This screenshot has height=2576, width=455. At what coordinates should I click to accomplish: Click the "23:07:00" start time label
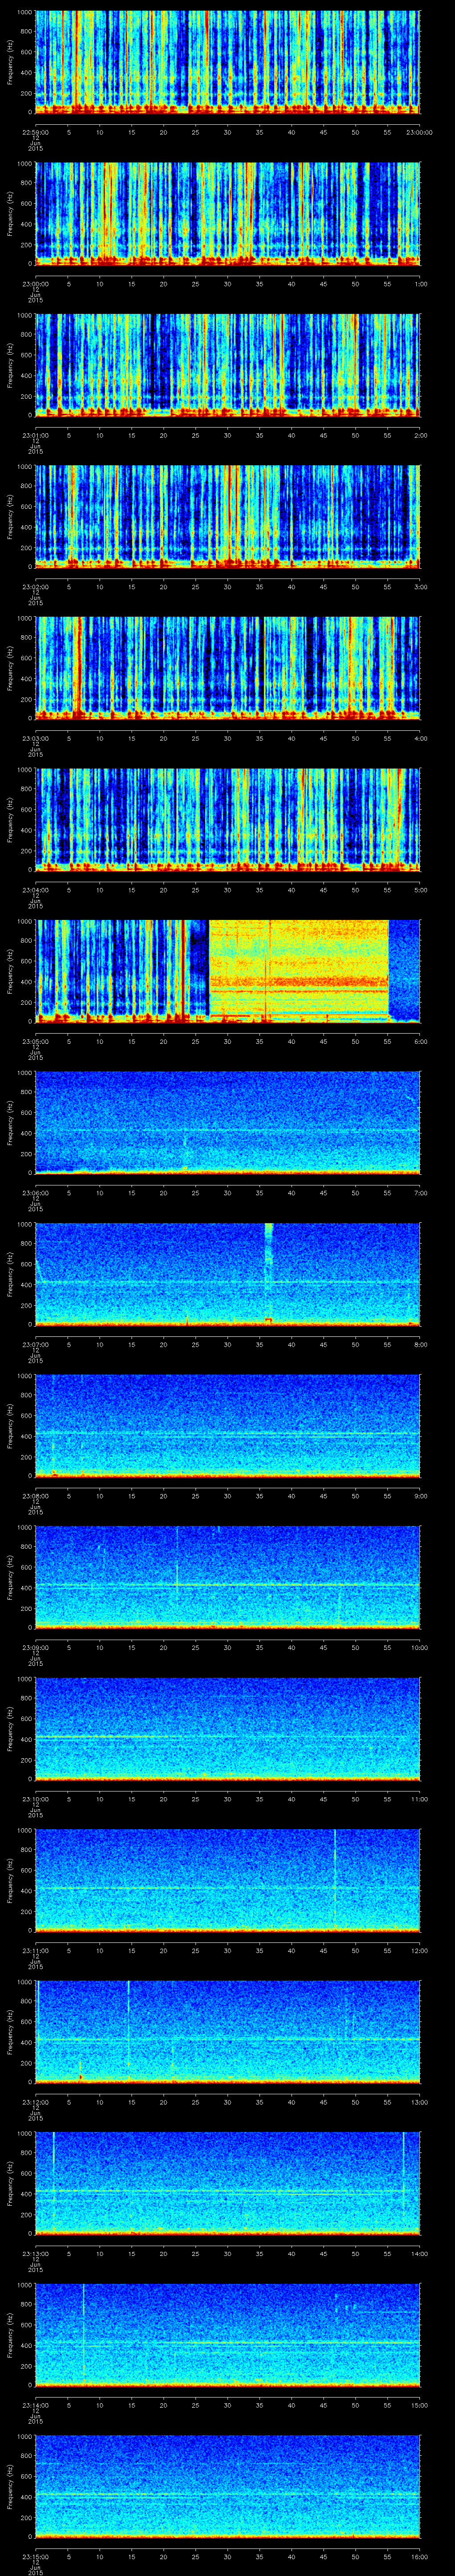35,1343
